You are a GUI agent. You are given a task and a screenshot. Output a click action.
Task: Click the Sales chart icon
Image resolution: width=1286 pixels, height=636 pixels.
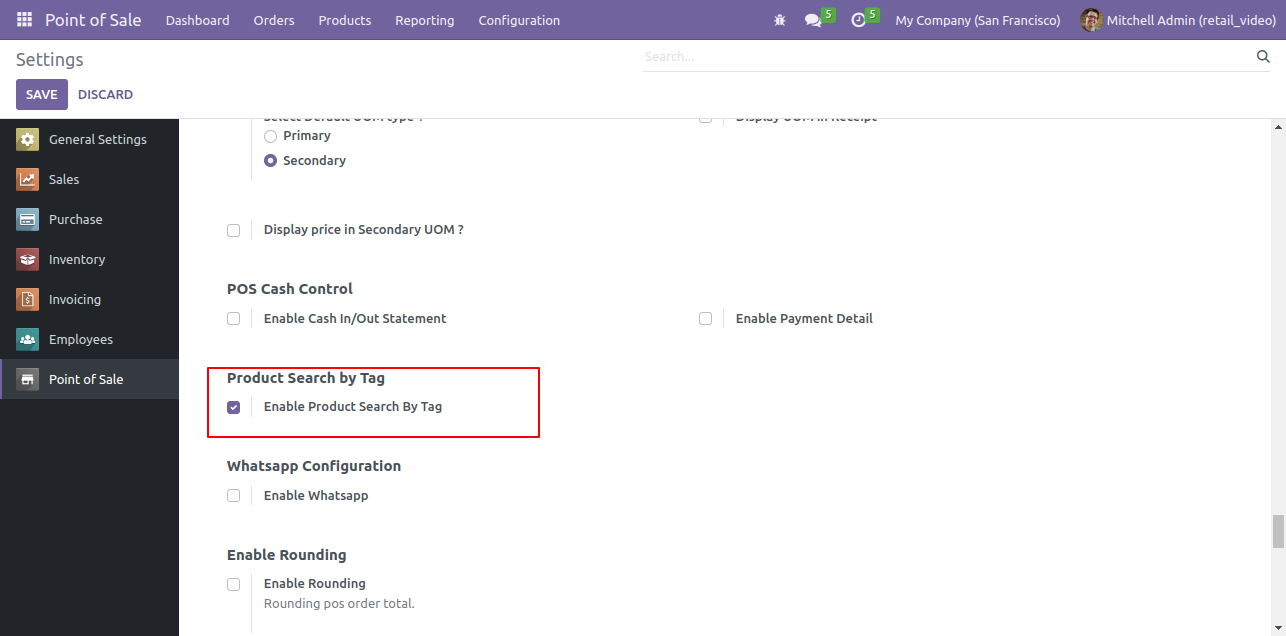tap(27, 180)
